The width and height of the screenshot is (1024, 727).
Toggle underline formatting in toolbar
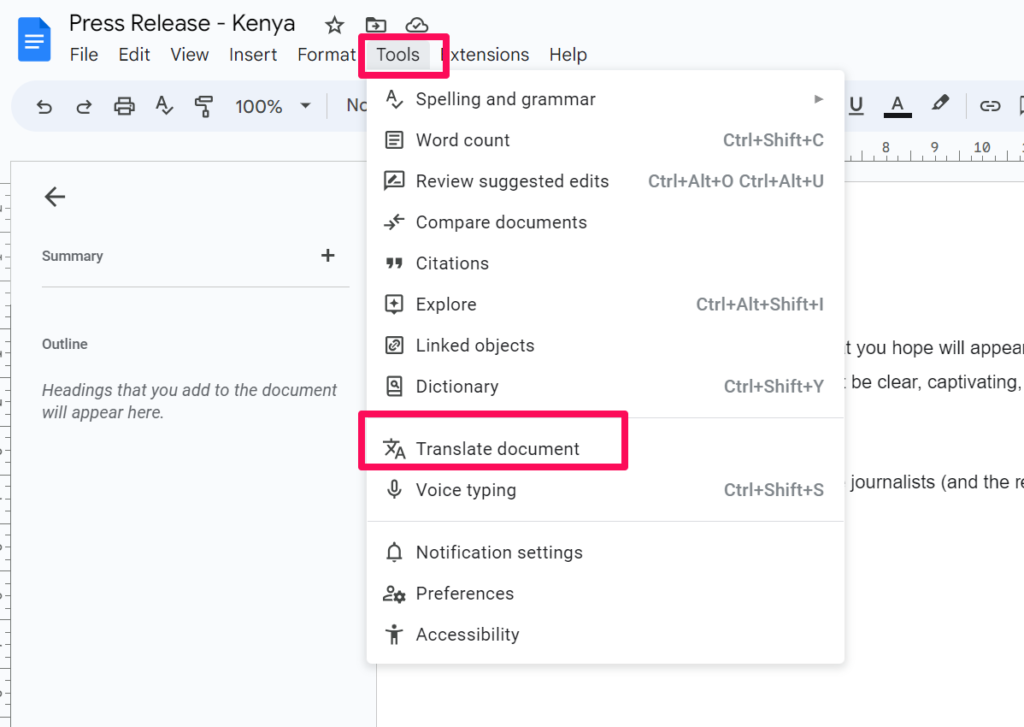[856, 106]
